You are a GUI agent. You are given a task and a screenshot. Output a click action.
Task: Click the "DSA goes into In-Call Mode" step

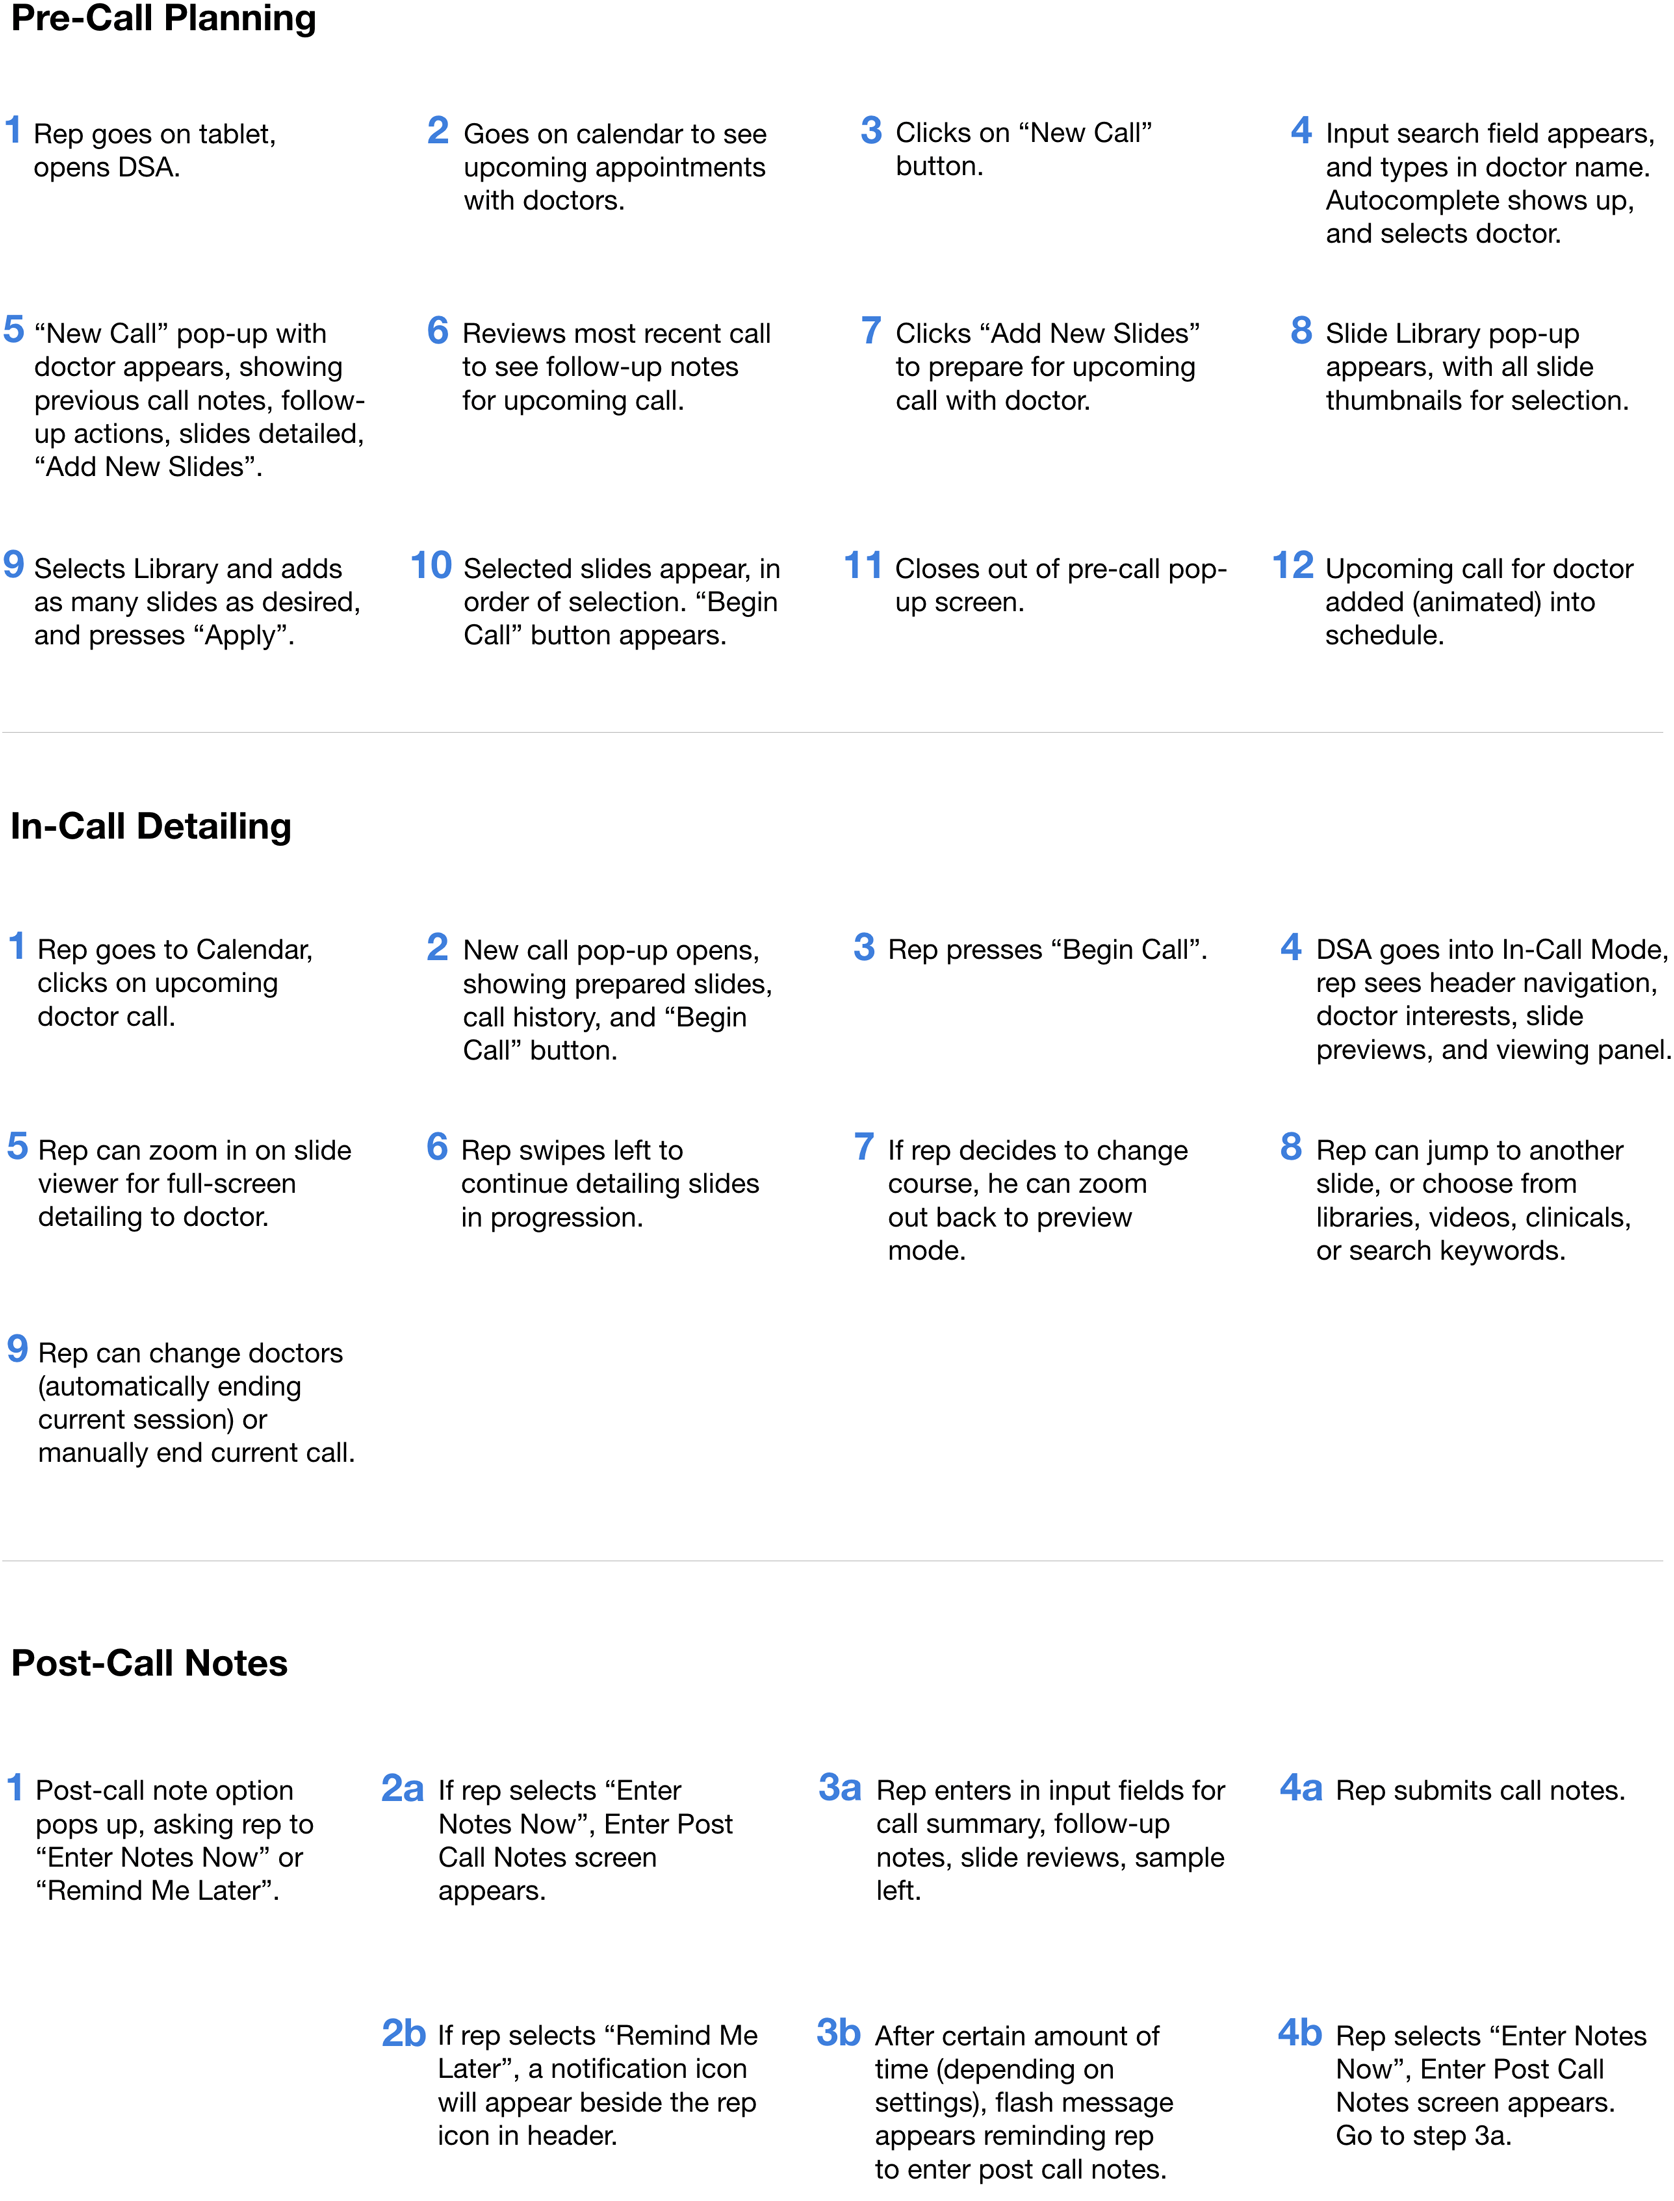pyautogui.click(x=1492, y=999)
